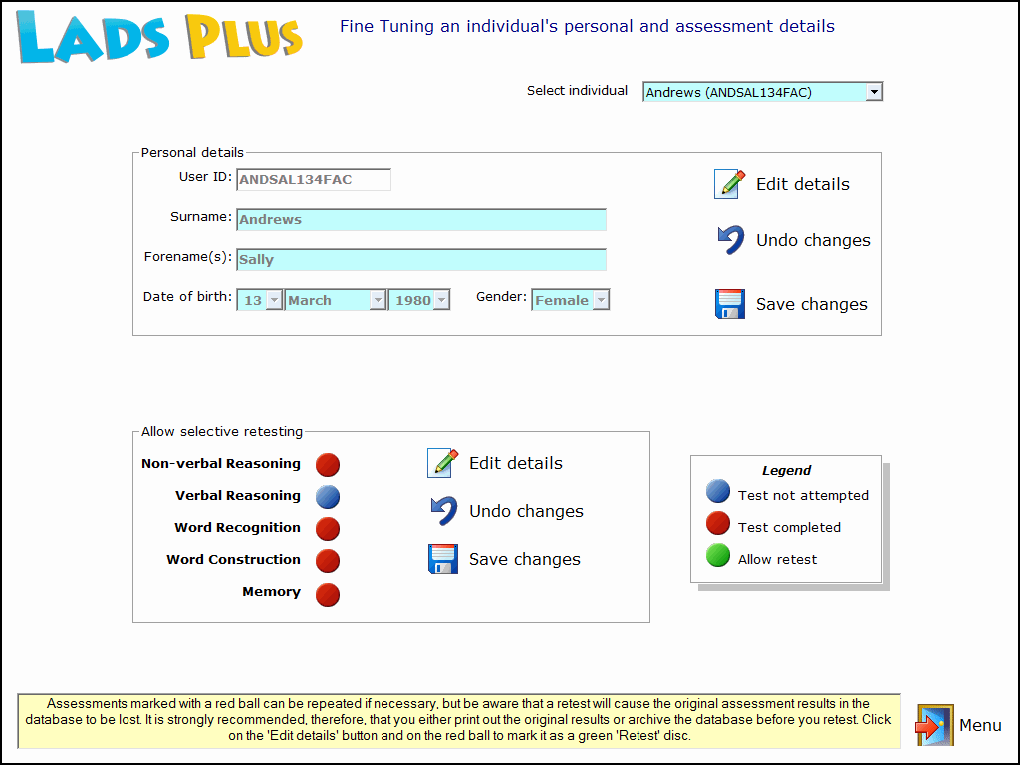1020x765 pixels.
Task: Click the blue Test not attempted legend ball
Action: point(718,490)
